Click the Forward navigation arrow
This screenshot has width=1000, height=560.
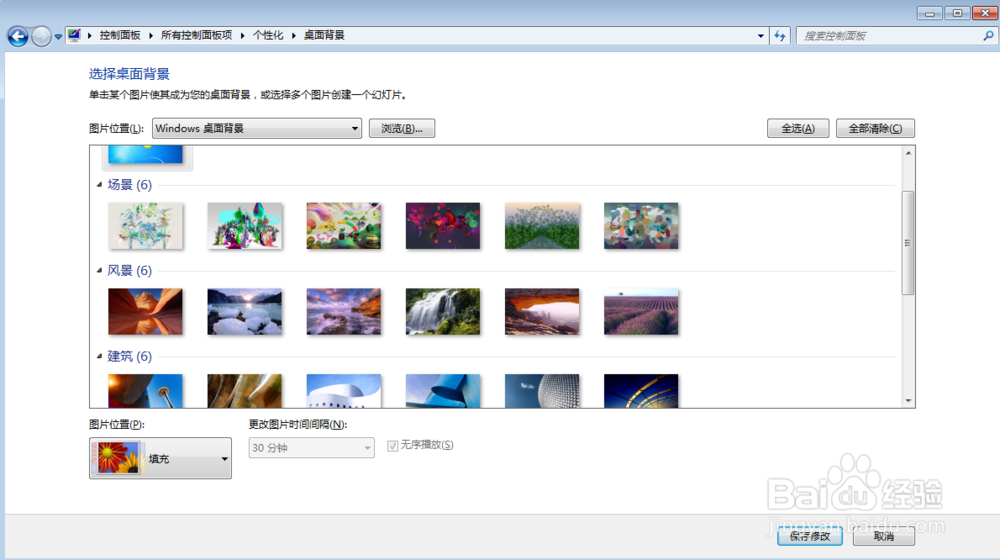(x=41, y=36)
